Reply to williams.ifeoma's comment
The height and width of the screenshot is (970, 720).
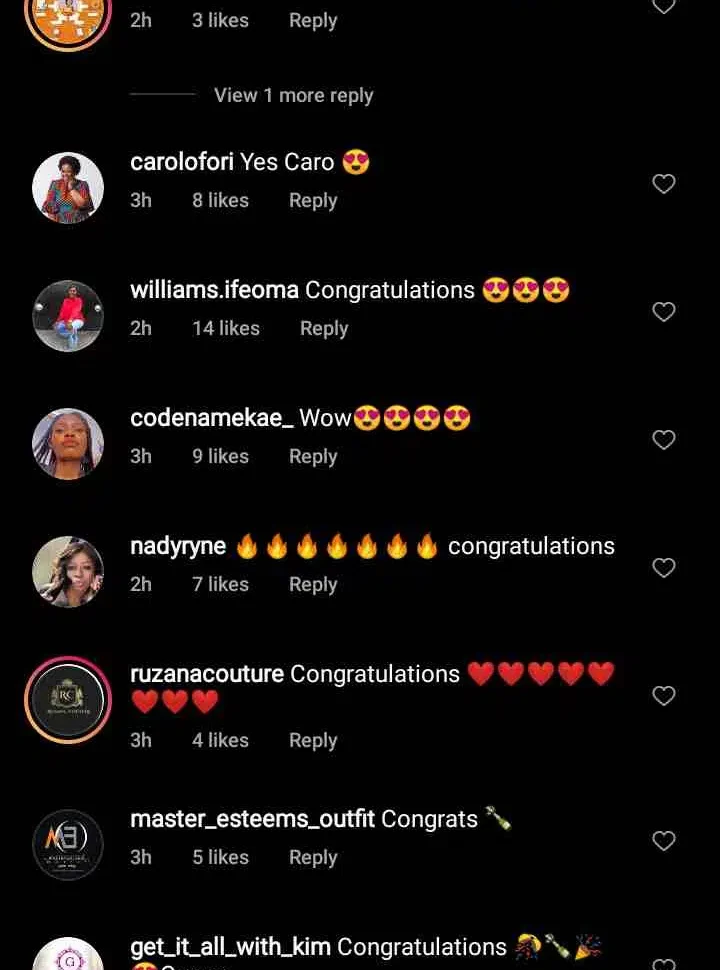coord(324,329)
